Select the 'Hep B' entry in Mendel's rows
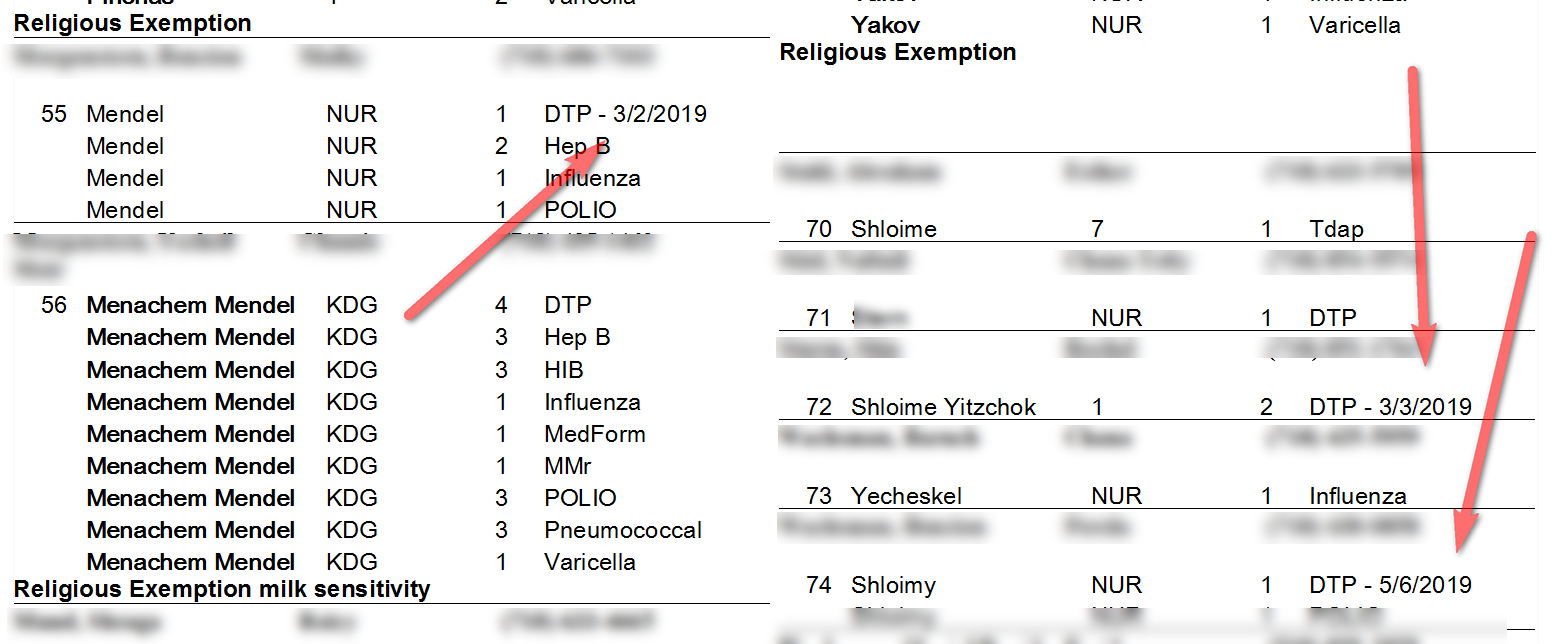Viewport: 1564px width, 644px height. pos(577,146)
